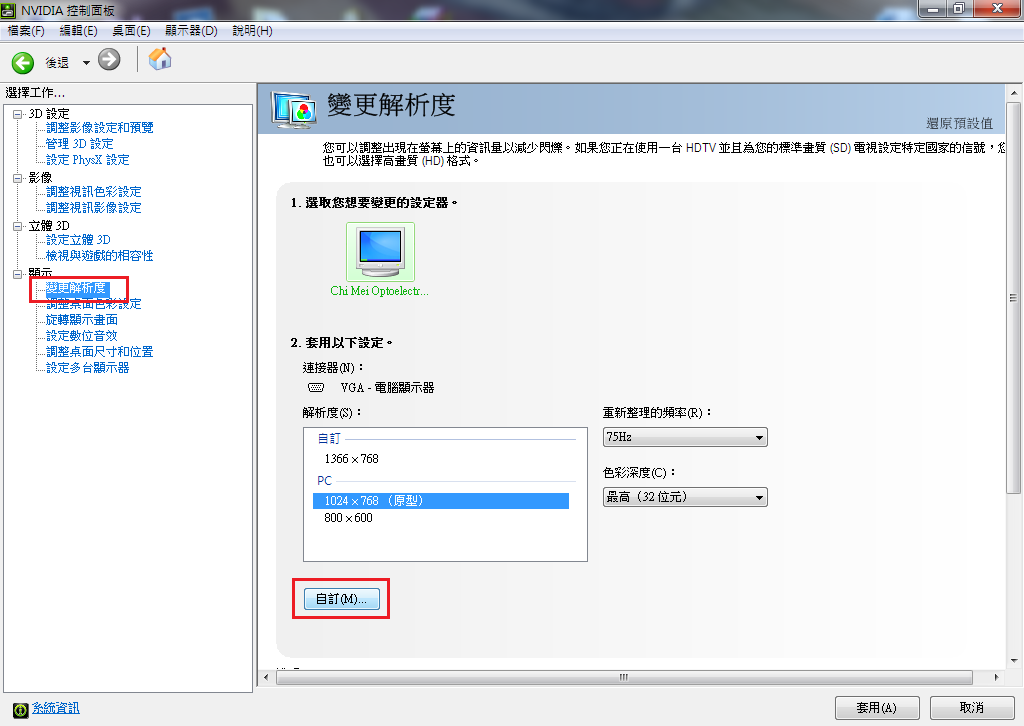Screen dimensions: 1024x726
Task: Open the 檔案(F) menu
Action: click(26, 31)
